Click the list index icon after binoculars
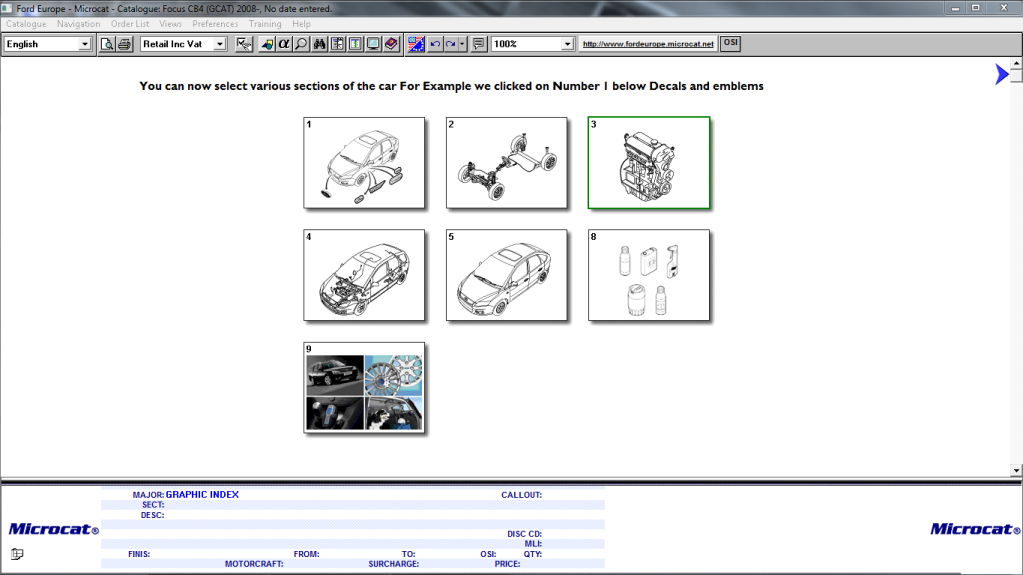 337,44
